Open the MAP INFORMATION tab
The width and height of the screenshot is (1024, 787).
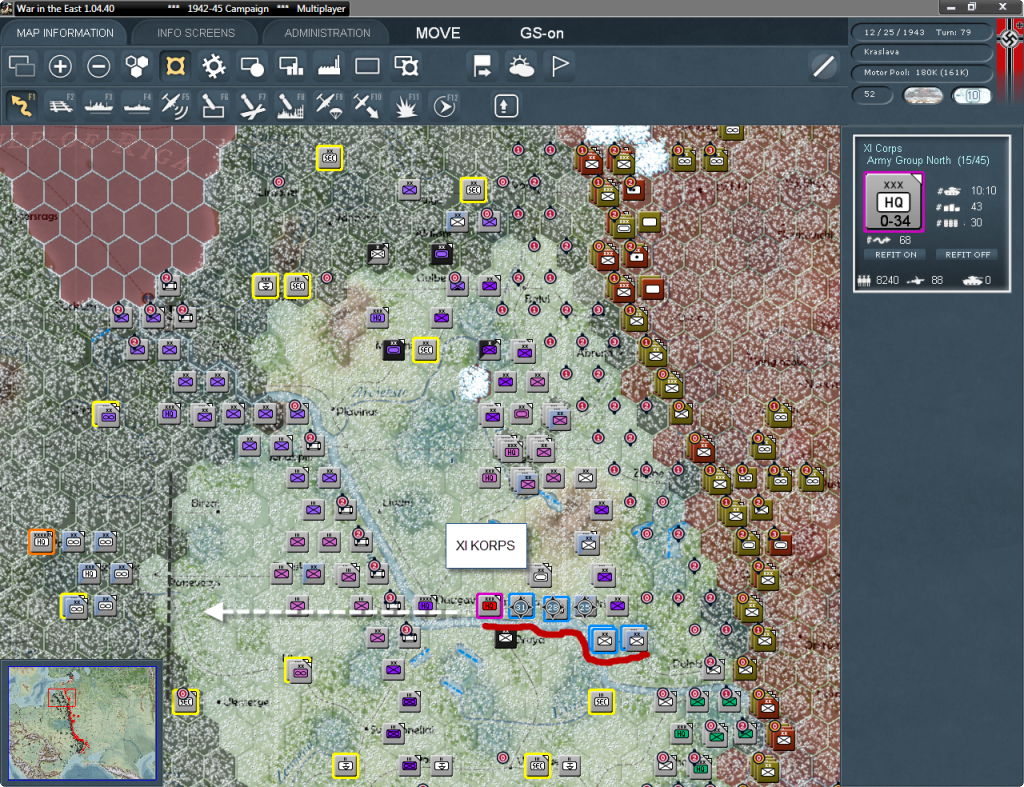65,33
